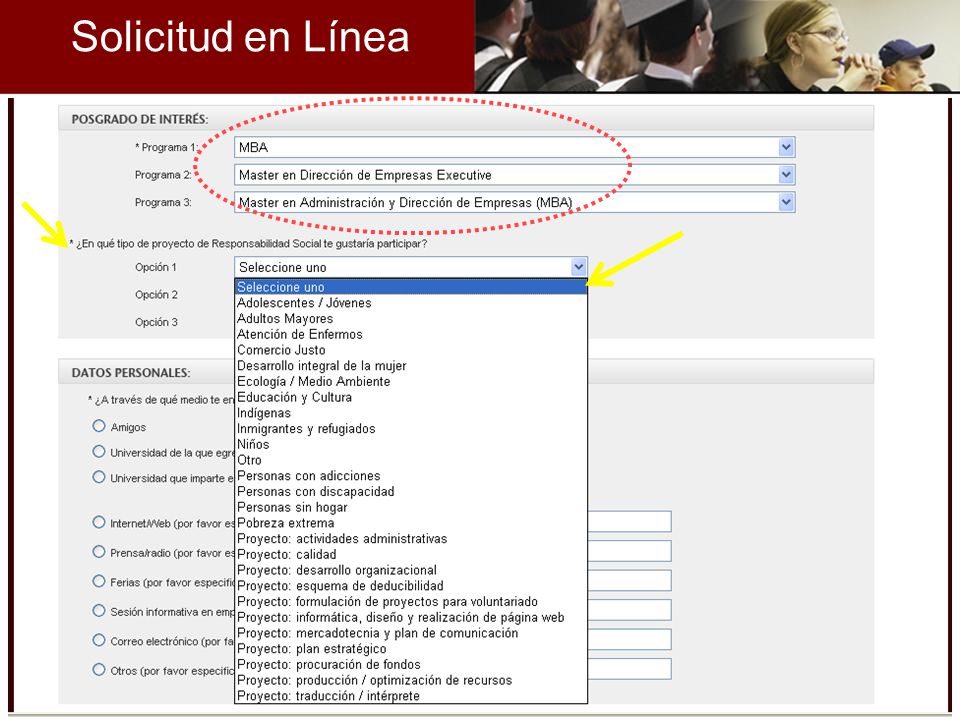Viewport: 960px width, 720px height.
Task: Open the Programa 2 dropdown
Action: tap(514, 174)
